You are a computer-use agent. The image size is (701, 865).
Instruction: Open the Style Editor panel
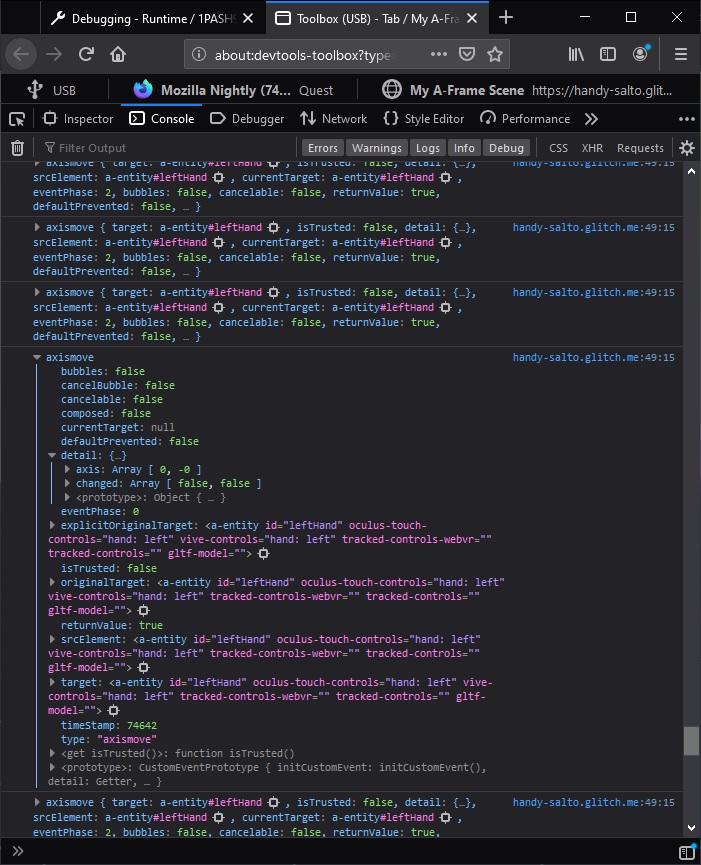pos(424,119)
